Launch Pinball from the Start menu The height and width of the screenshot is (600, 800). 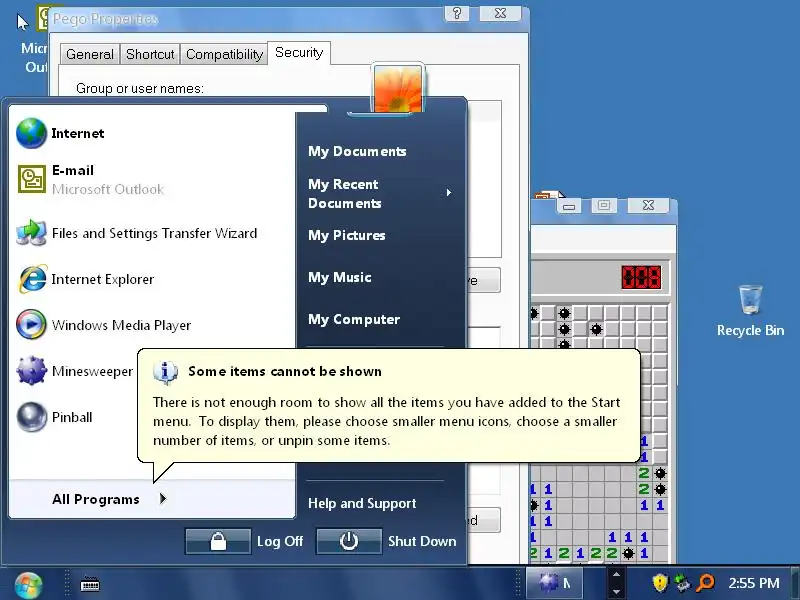[x=55, y=417]
